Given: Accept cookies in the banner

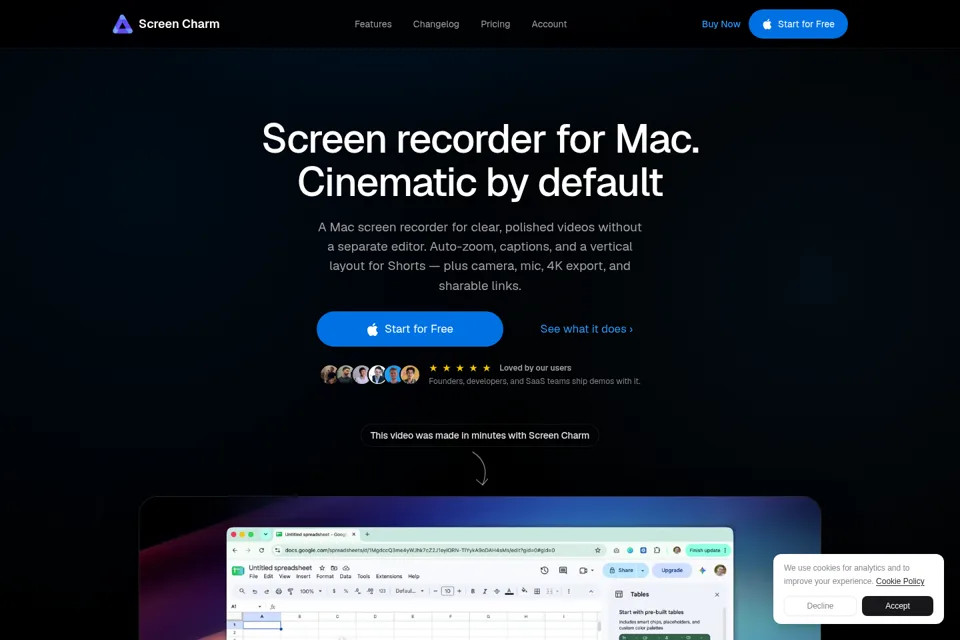Looking at the screenshot, I should [x=897, y=606].
